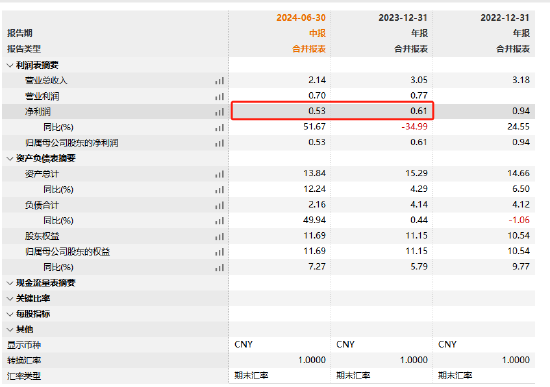The height and width of the screenshot is (387, 550).
Task: Click bar chart icon beside 负债合计
Action: point(220,205)
